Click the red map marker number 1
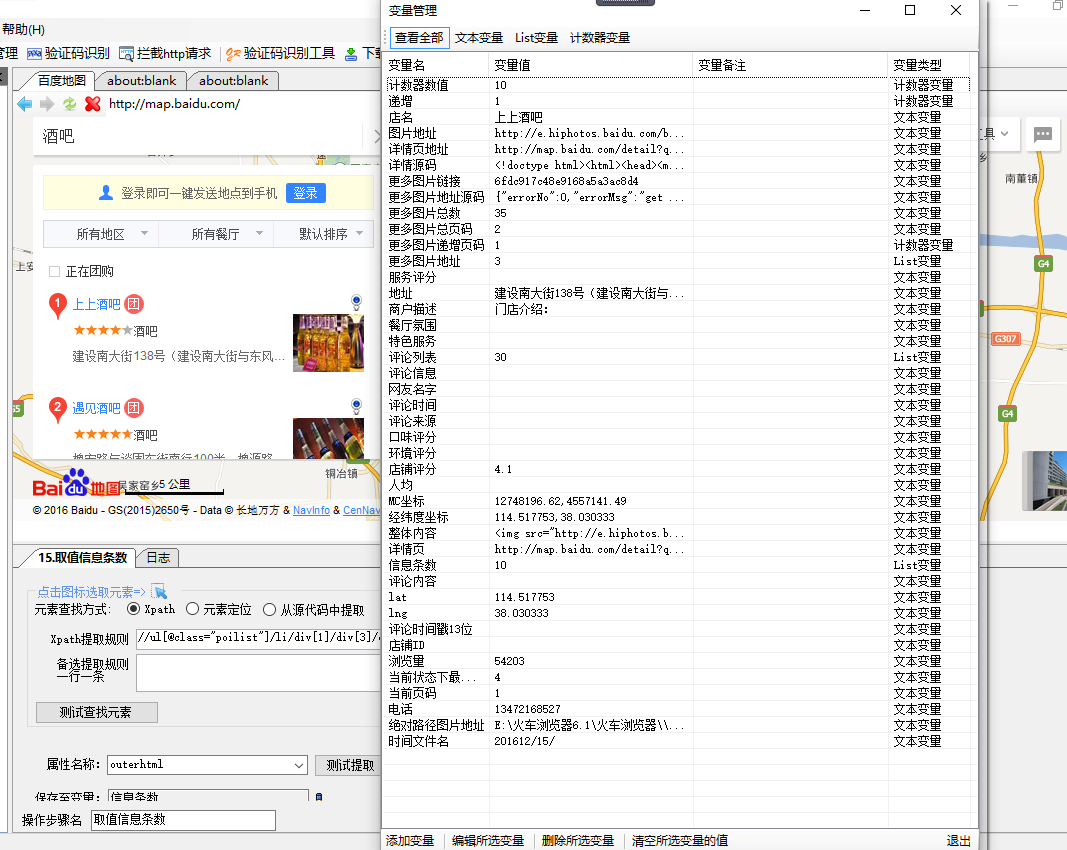The height and width of the screenshot is (850, 1067). coord(58,306)
